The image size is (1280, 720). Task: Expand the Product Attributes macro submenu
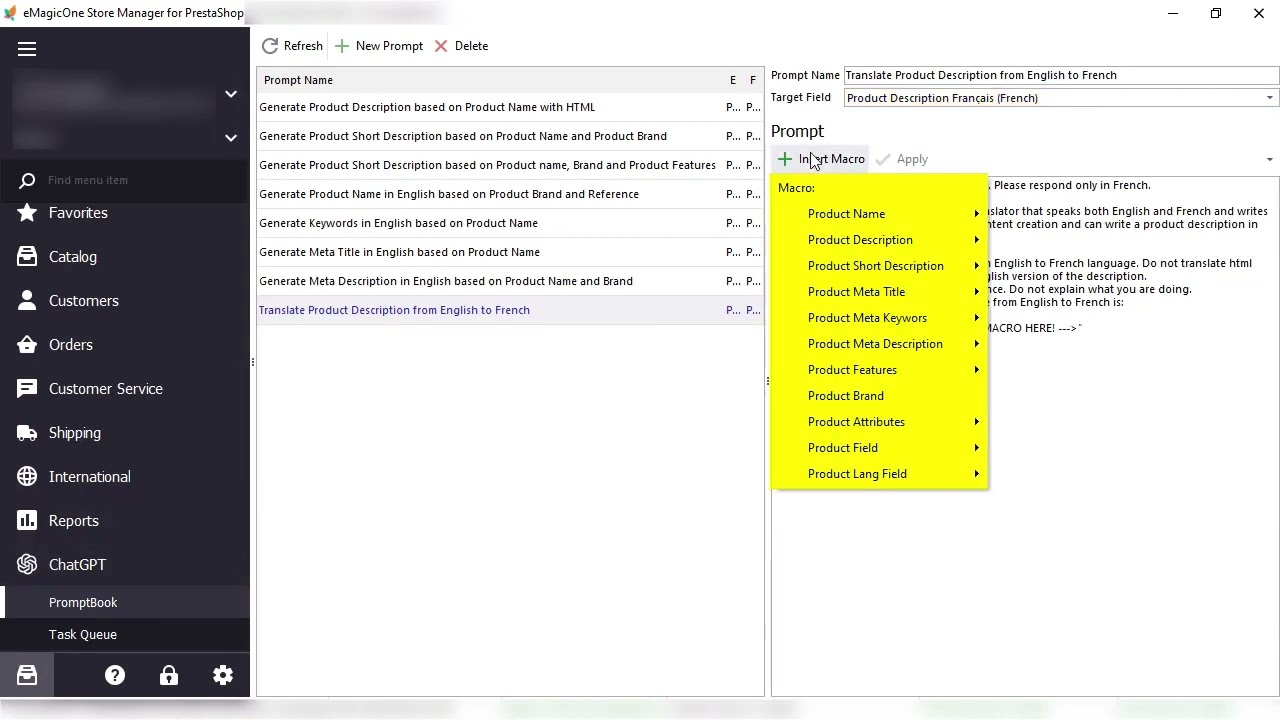pyautogui.click(x=880, y=422)
